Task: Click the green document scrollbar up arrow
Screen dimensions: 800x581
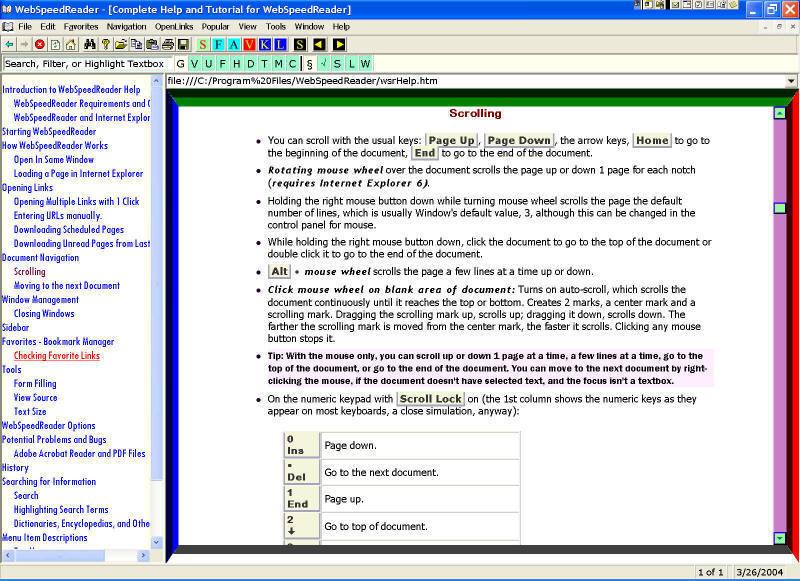Action: [x=780, y=113]
